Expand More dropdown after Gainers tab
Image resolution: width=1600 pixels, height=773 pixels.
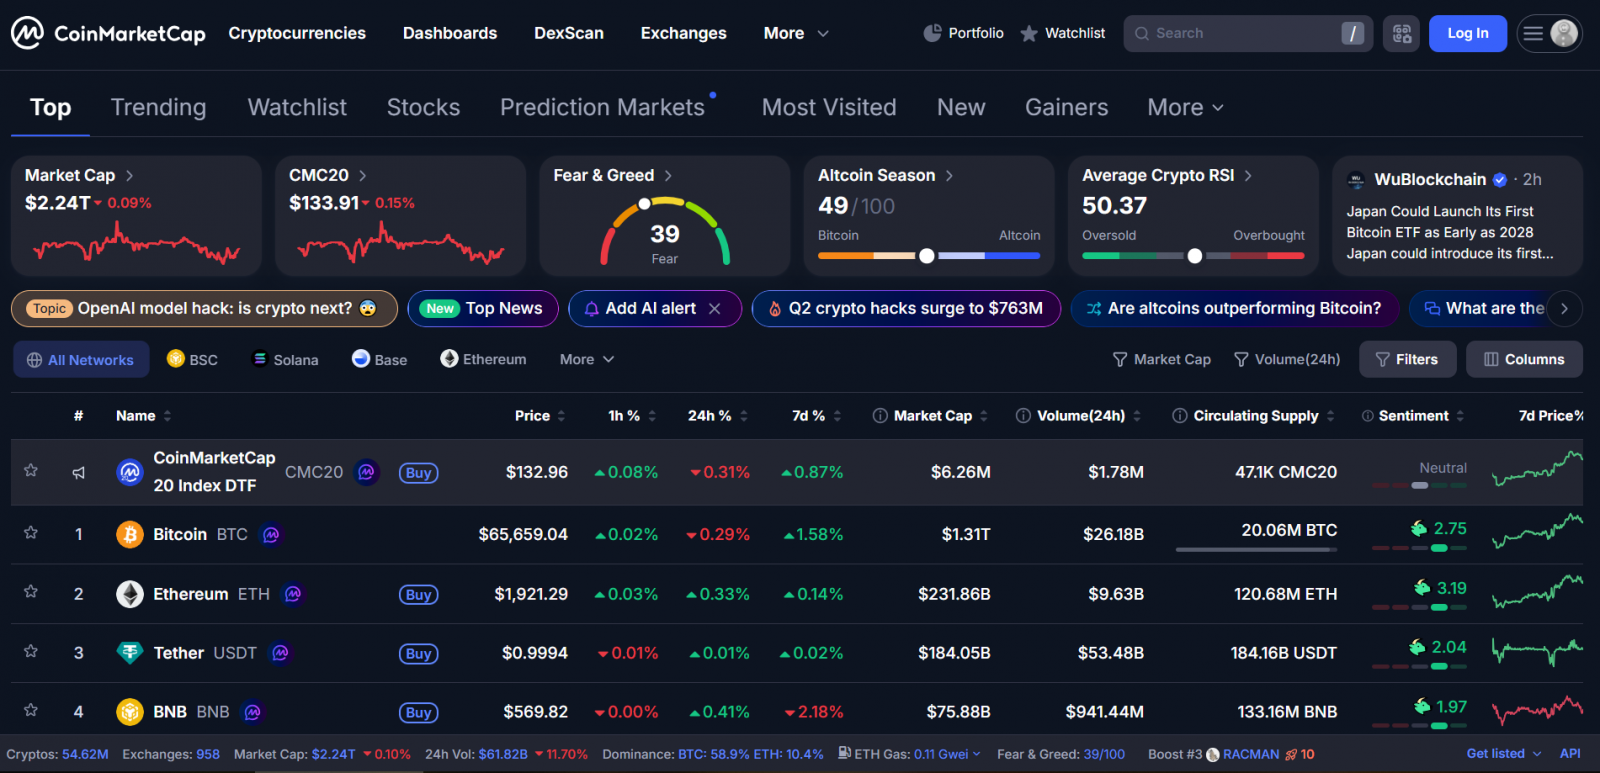[1186, 107]
